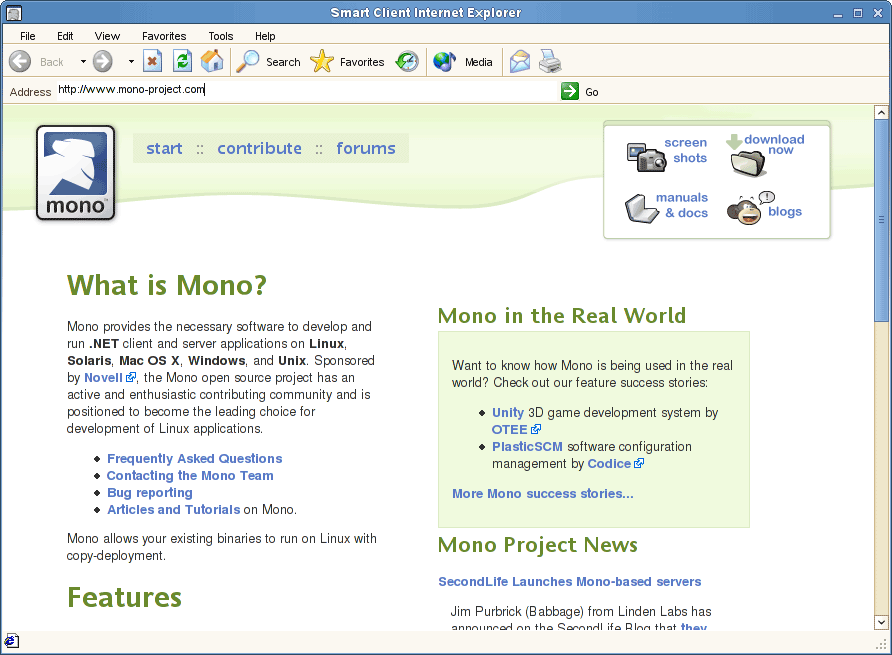Click the IE status bar icon
The width and height of the screenshot is (892, 655).
coord(11,641)
